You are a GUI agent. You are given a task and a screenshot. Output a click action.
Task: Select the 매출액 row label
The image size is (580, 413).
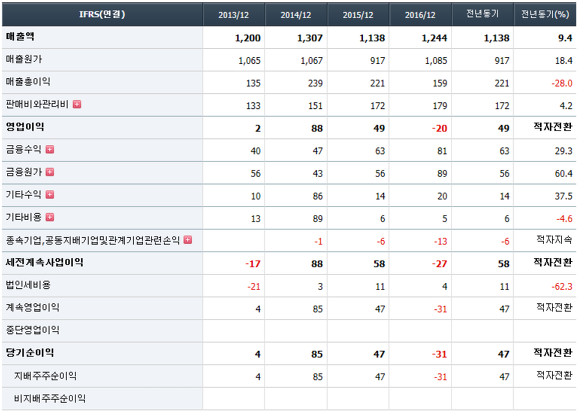tap(20, 37)
